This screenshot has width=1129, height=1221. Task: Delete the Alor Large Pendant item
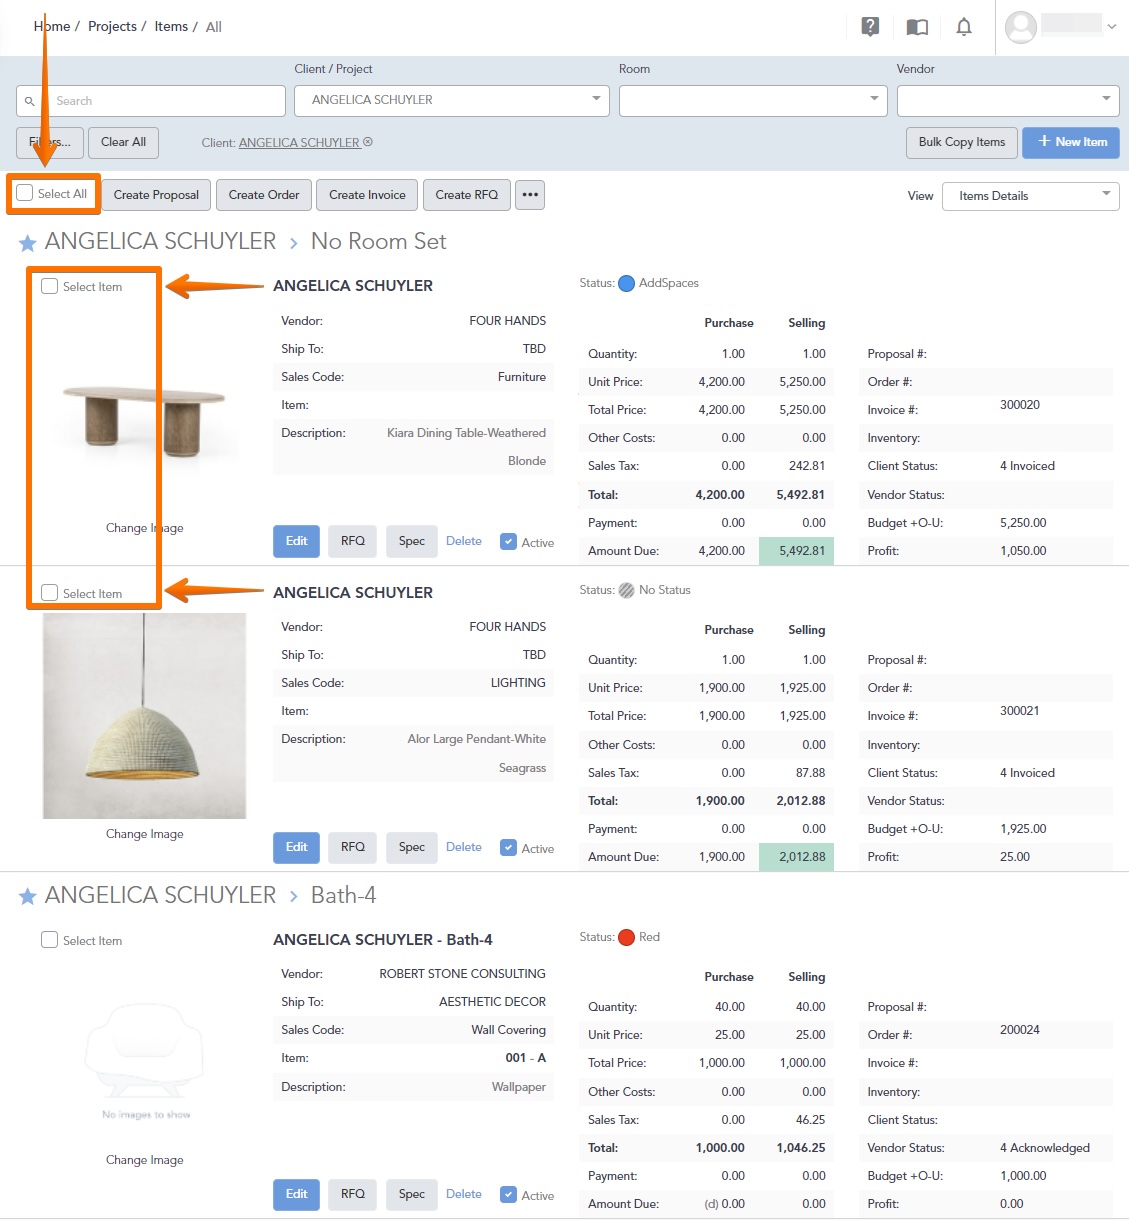[464, 847]
